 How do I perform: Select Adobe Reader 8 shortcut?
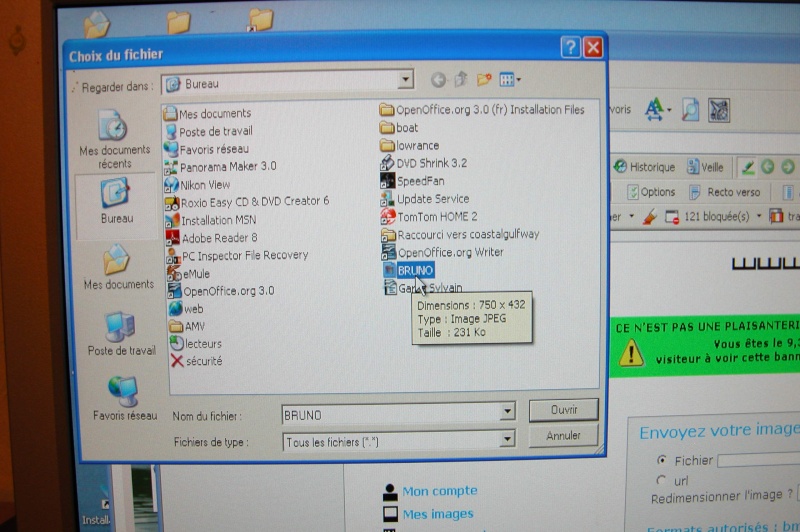212,238
